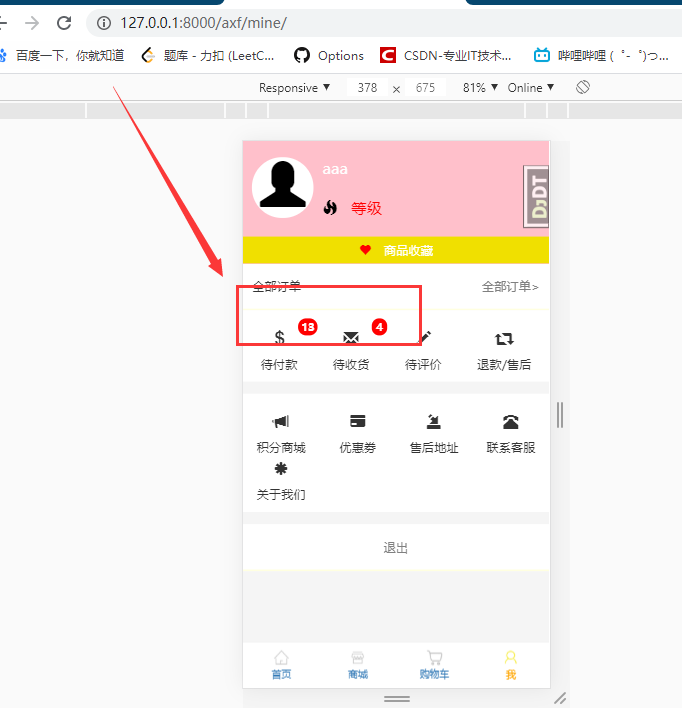Open 待付款 label
The width and height of the screenshot is (682, 708).
279,364
